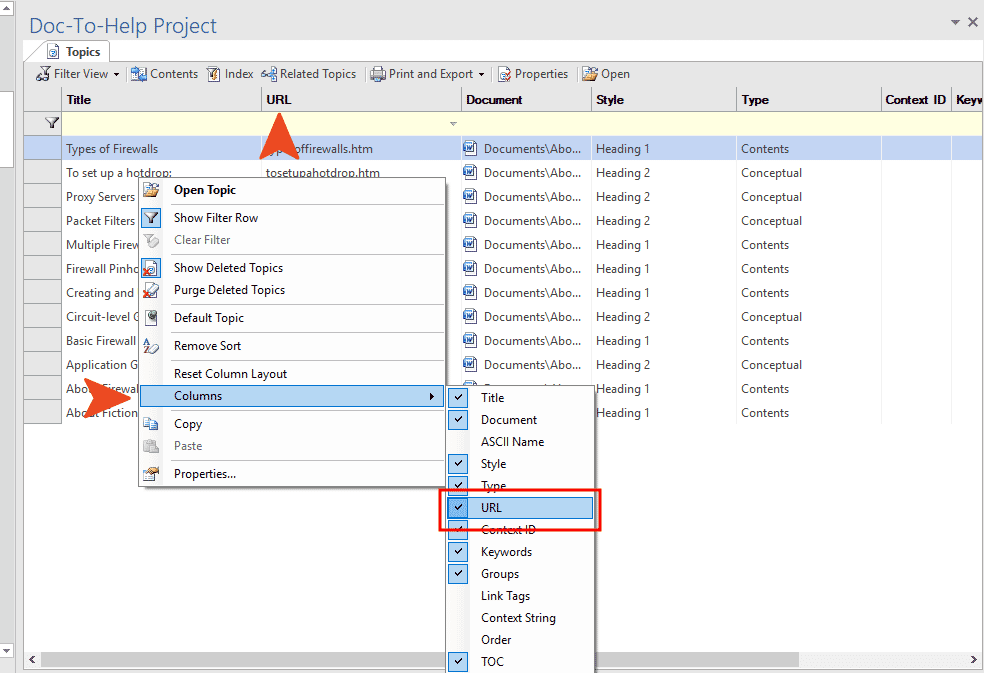Click the Copy icon in context menu
Screen dimensions: 984x673
coord(151,424)
